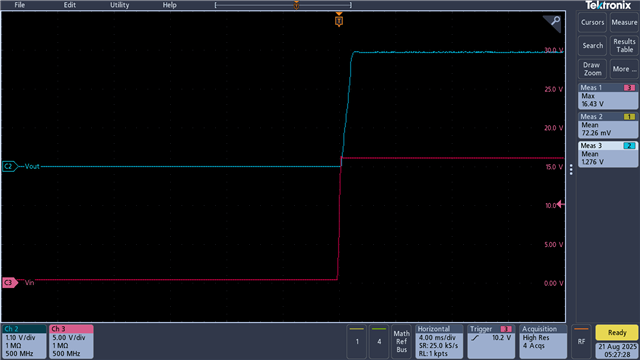Open the Utility menu
This screenshot has height=360, width=640.
120,5
